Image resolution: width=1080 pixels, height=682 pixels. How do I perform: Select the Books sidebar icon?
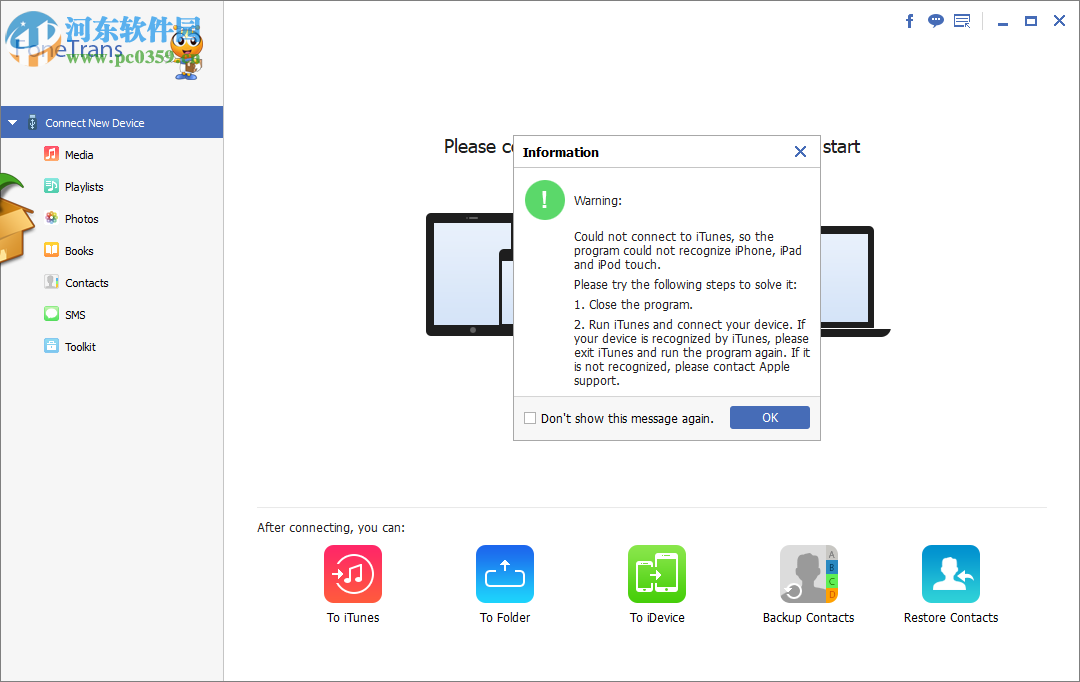coord(52,250)
